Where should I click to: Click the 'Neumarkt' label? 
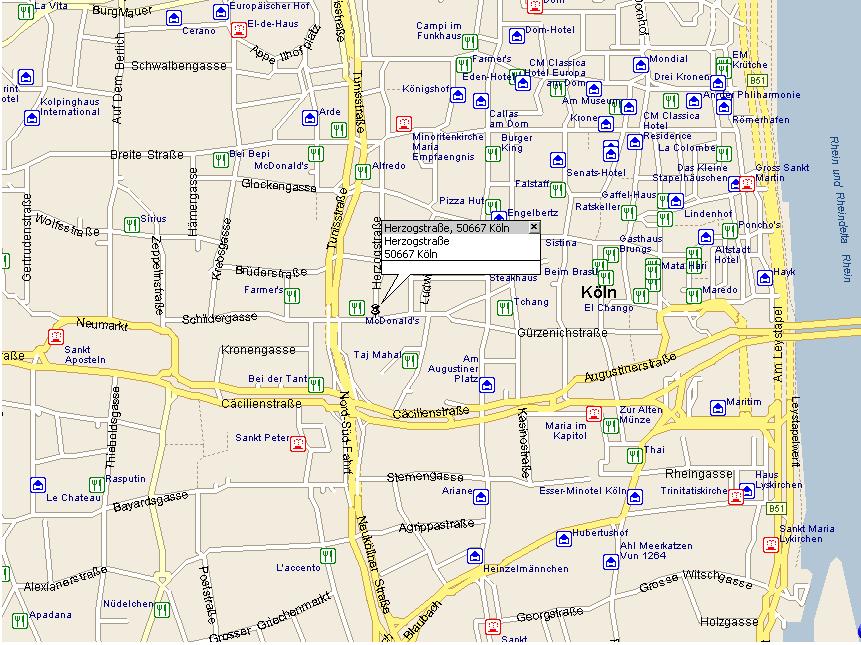[102, 324]
